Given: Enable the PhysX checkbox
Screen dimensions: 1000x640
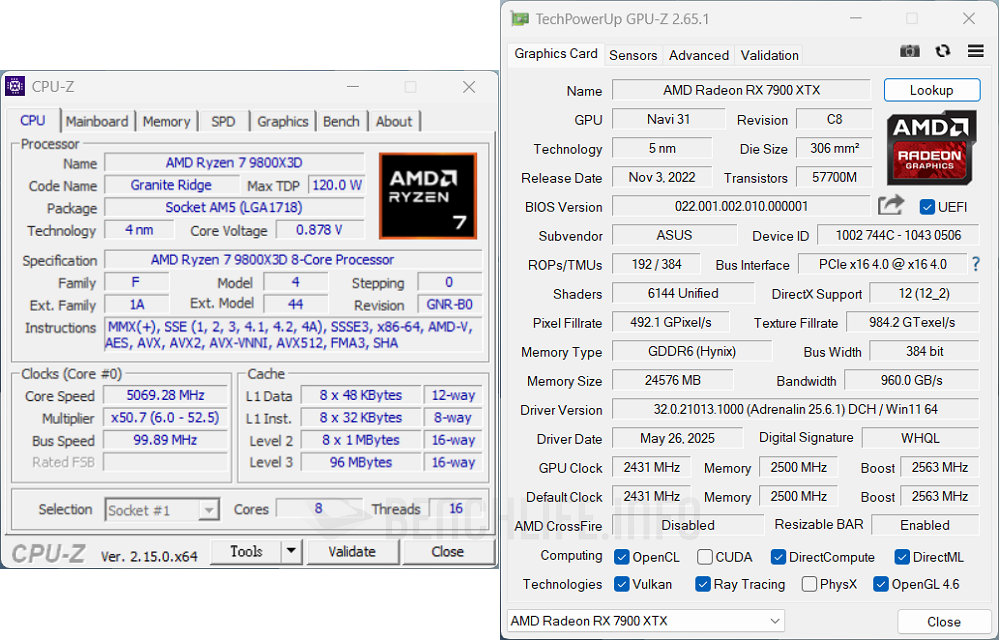Looking at the screenshot, I should coord(809,584).
